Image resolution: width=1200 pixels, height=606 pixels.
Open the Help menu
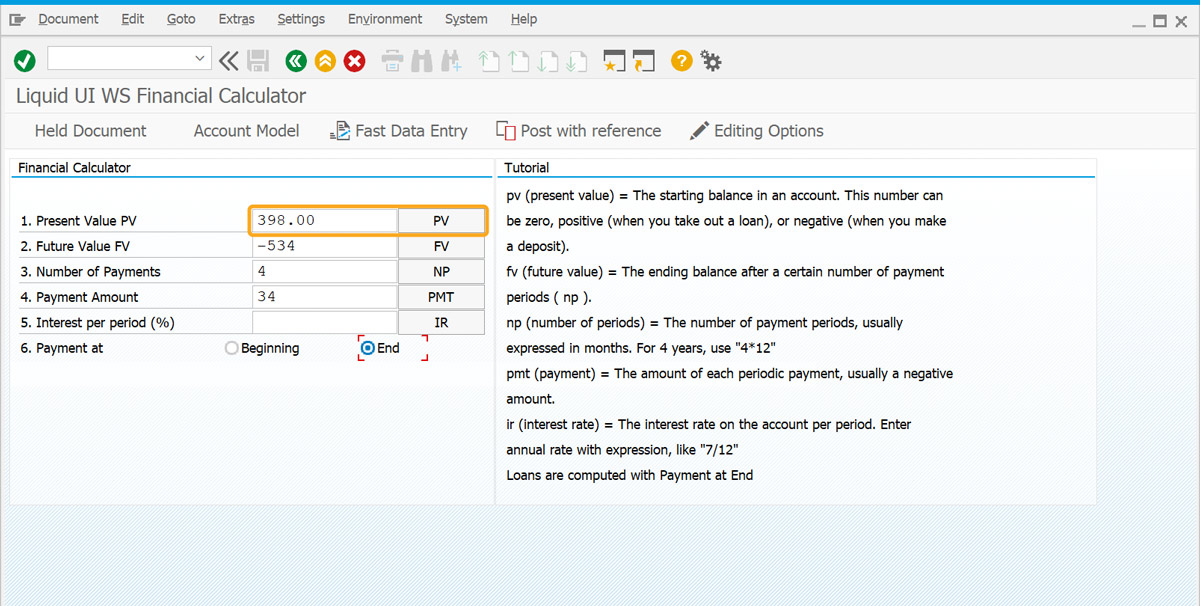[524, 19]
